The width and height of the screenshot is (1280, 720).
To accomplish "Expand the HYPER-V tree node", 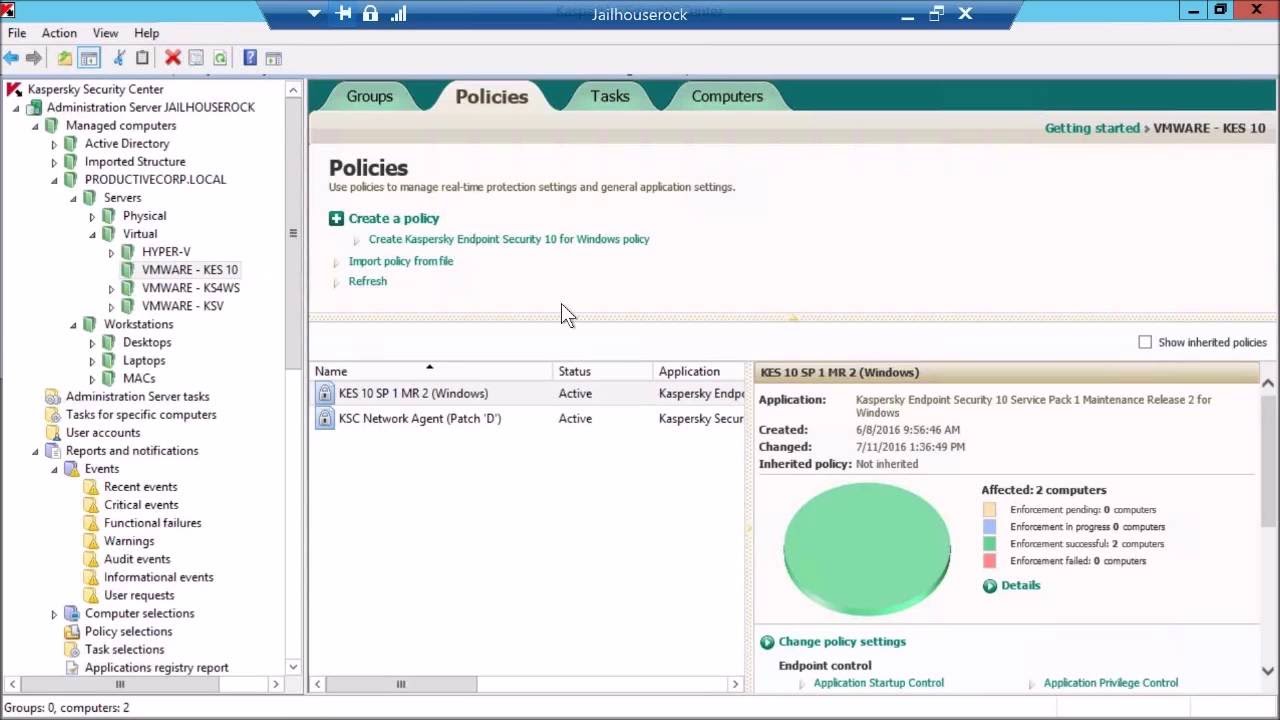I will [x=112, y=252].
